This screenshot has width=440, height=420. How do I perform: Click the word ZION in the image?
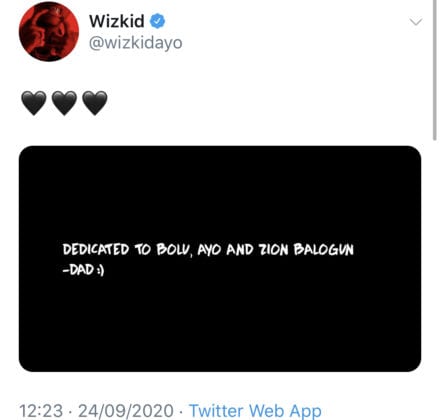pos(273,249)
